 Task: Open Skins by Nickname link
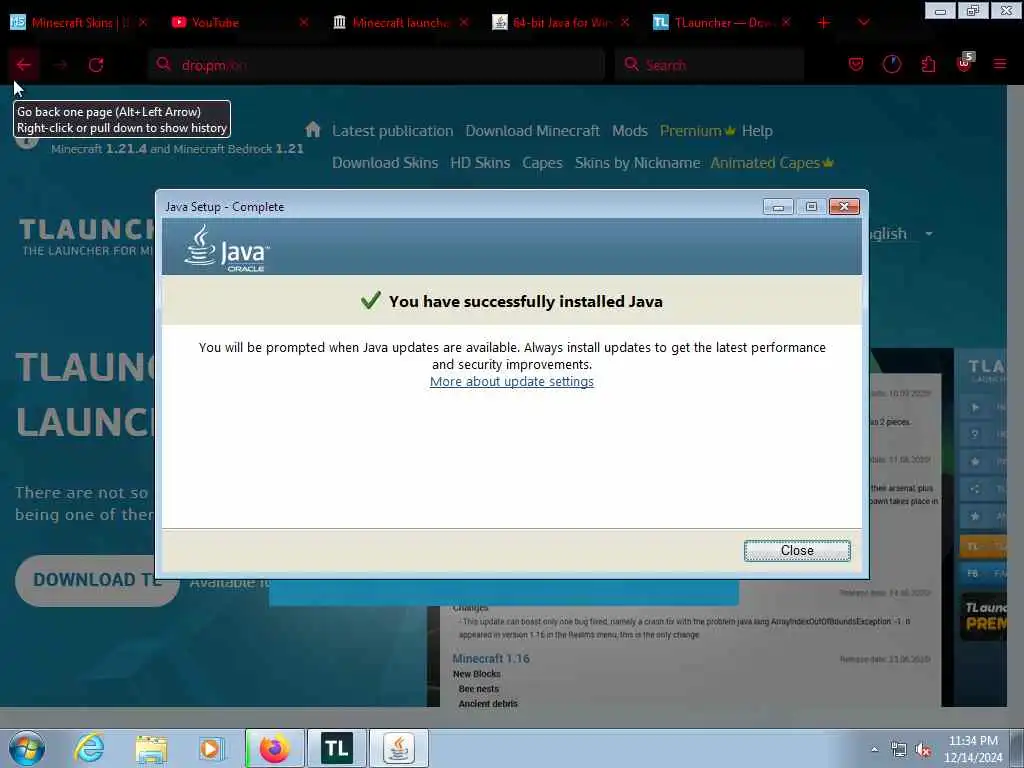point(637,163)
